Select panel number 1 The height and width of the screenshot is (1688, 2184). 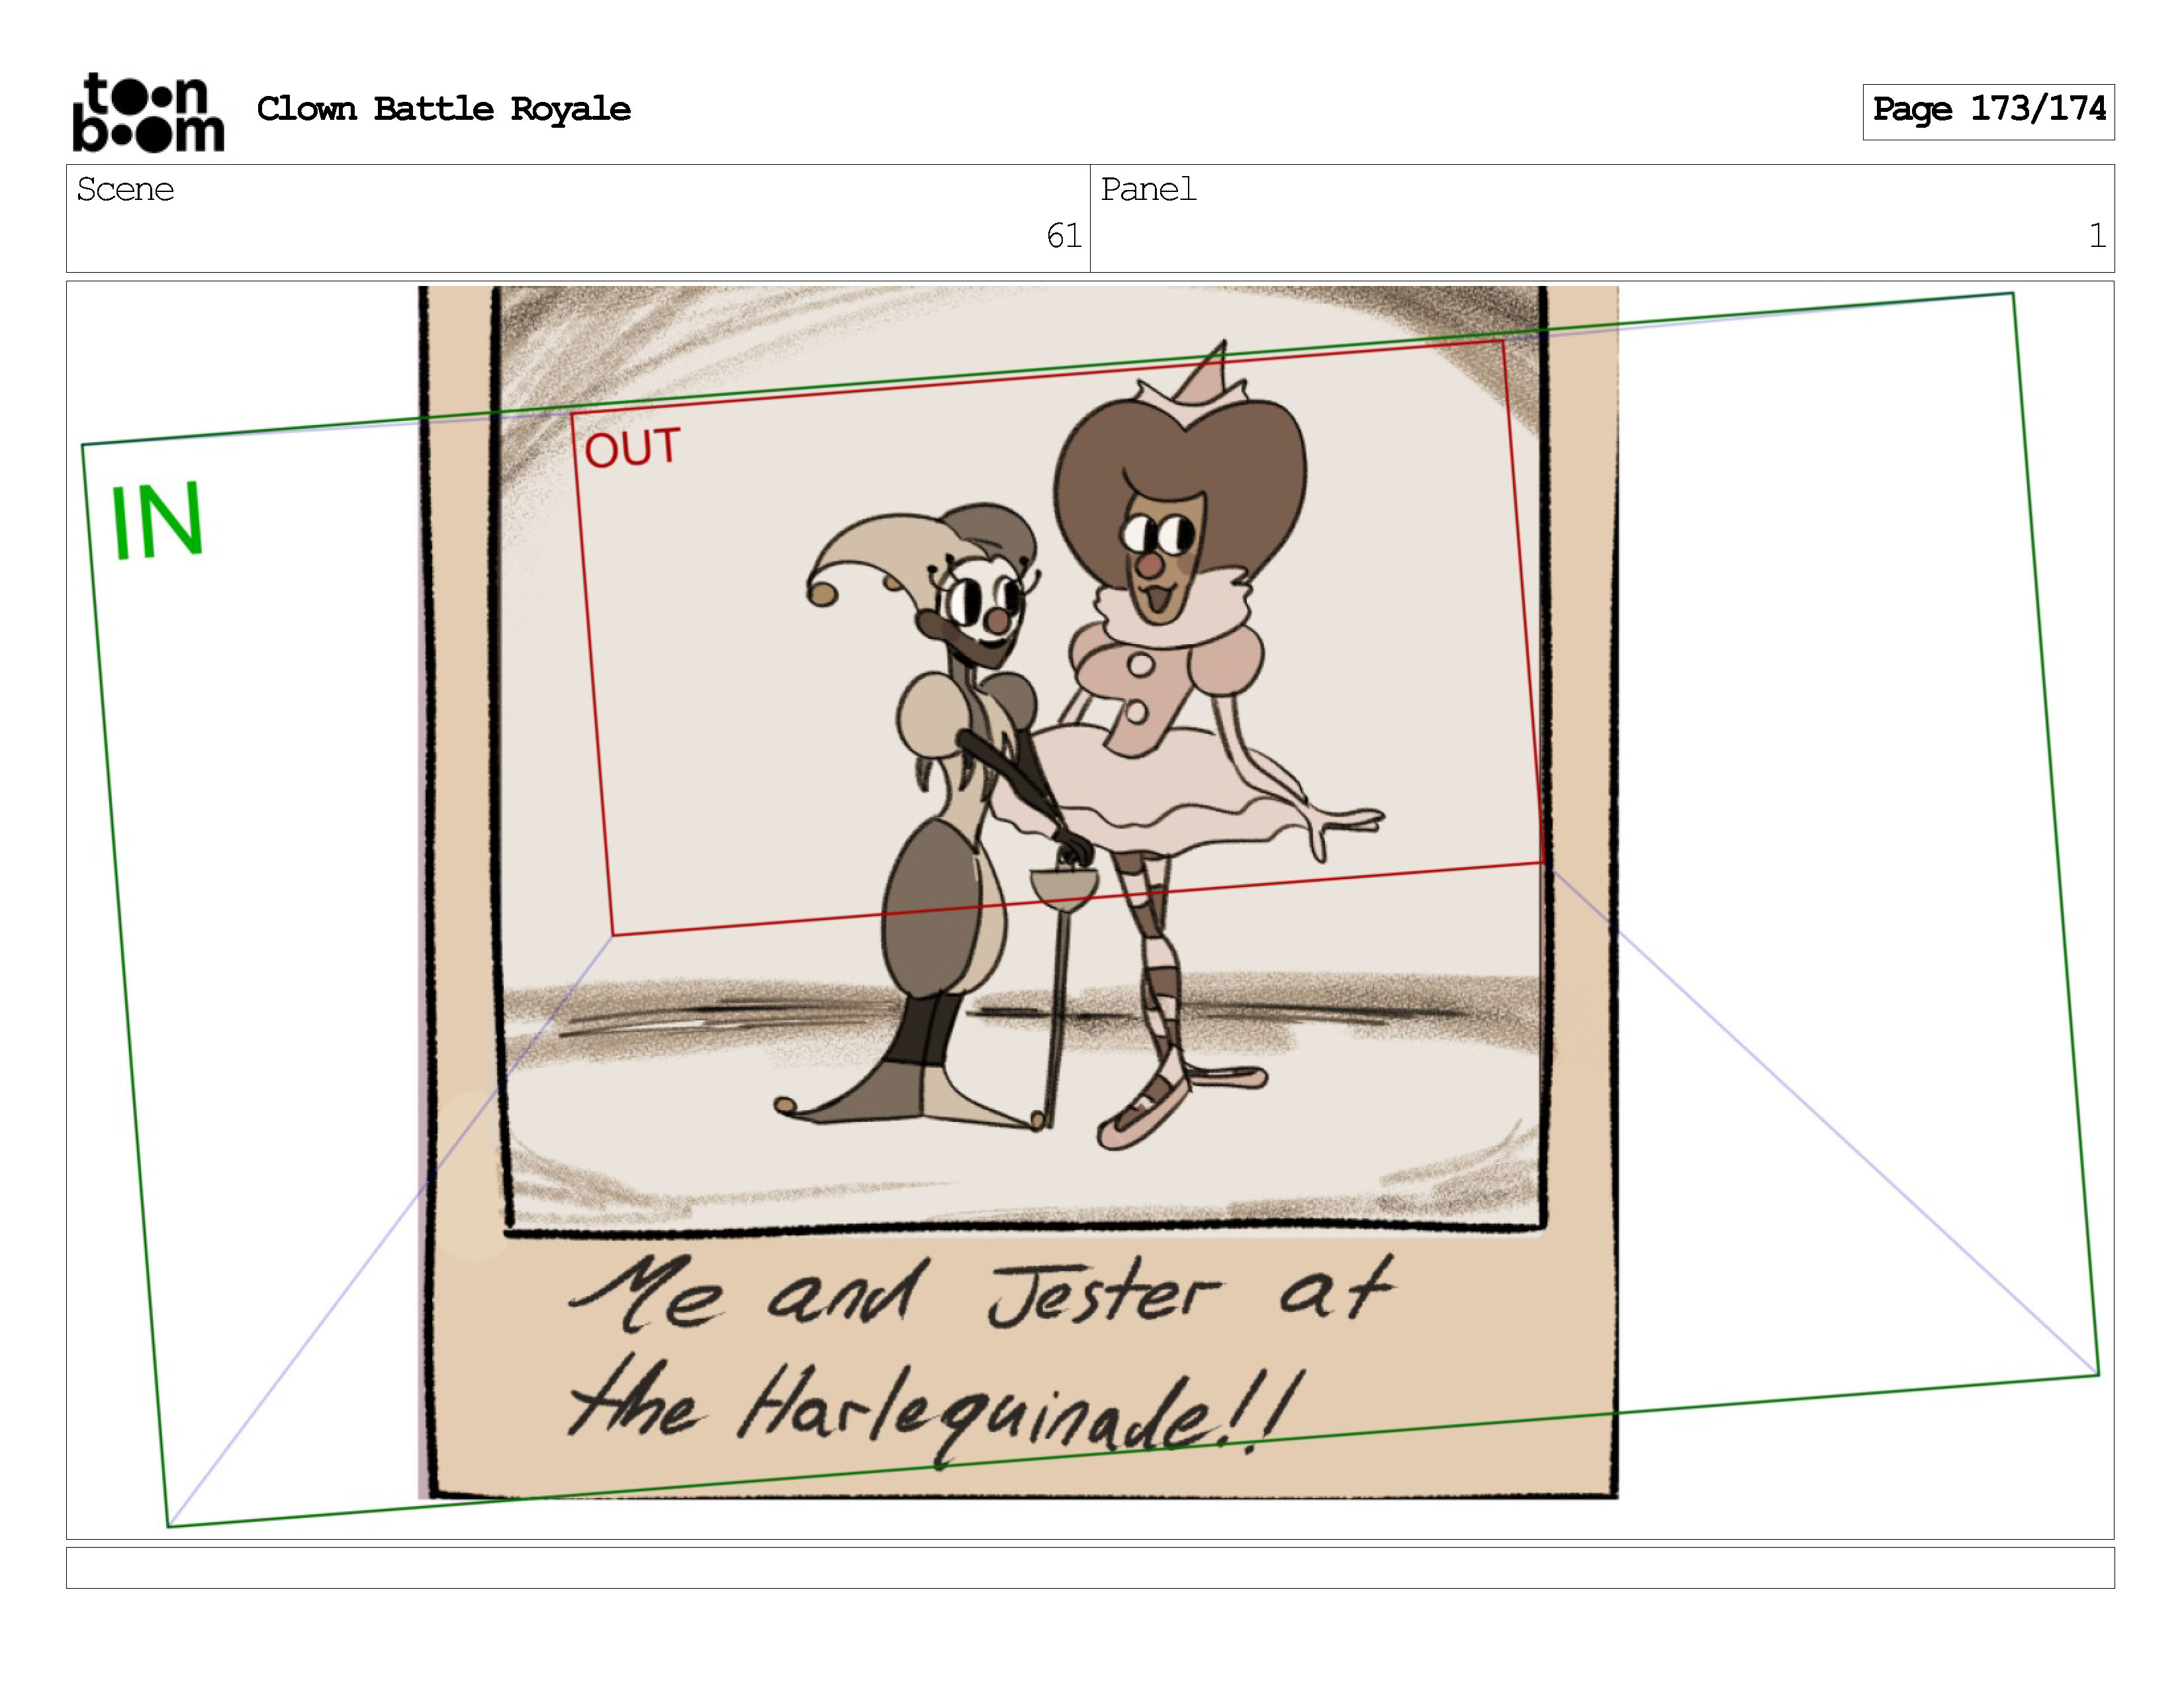click(2097, 236)
